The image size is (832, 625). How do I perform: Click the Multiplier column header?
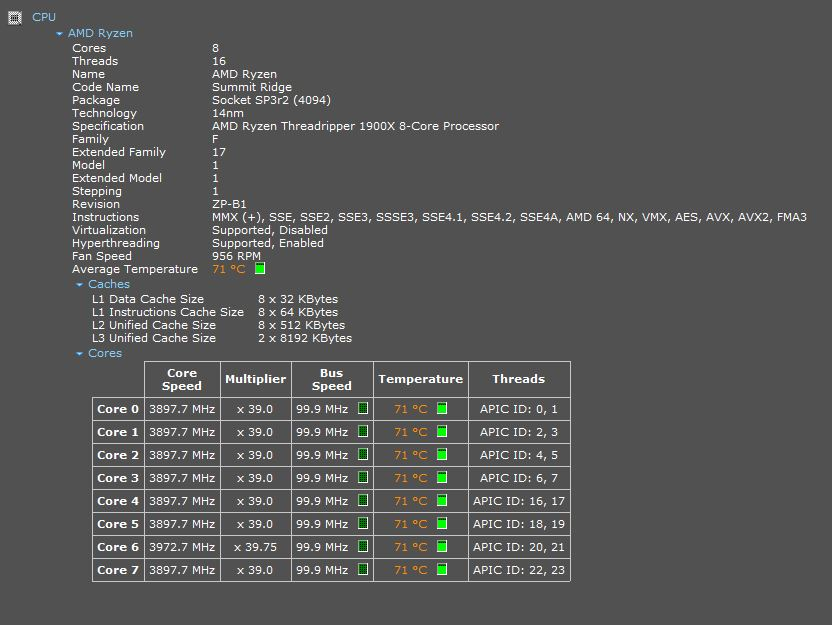pyautogui.click(x=256, y=379)
